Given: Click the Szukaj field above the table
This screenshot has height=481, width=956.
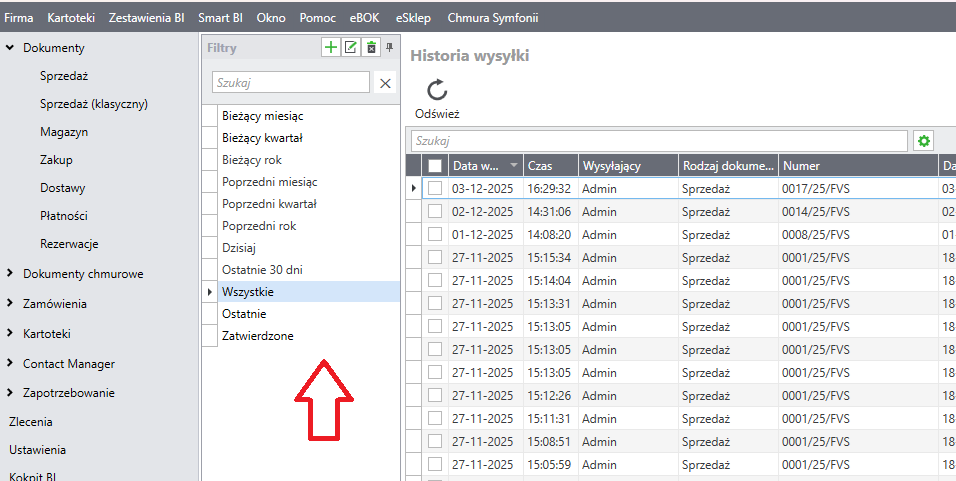Looking at the screenshot, I should click(x=658, y=141).
